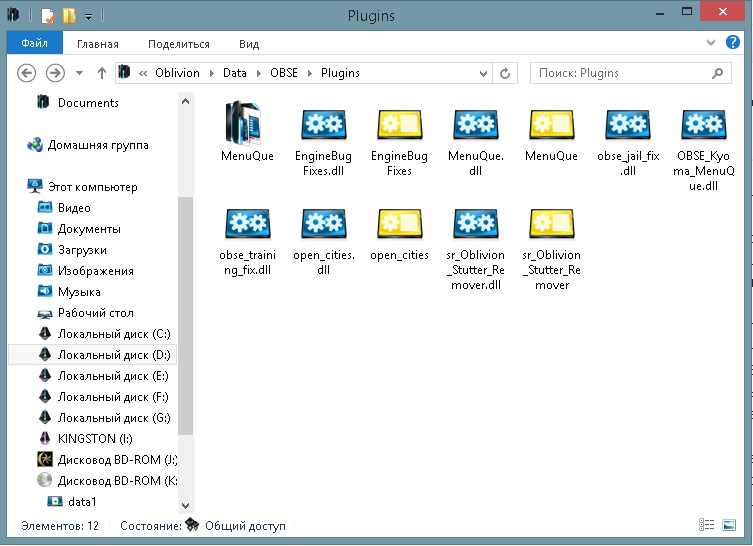Select the yellow MenuQue config file icon
The height and width of the screenshot is (546, 753).
pyautogui.click(x=551, y=124)
